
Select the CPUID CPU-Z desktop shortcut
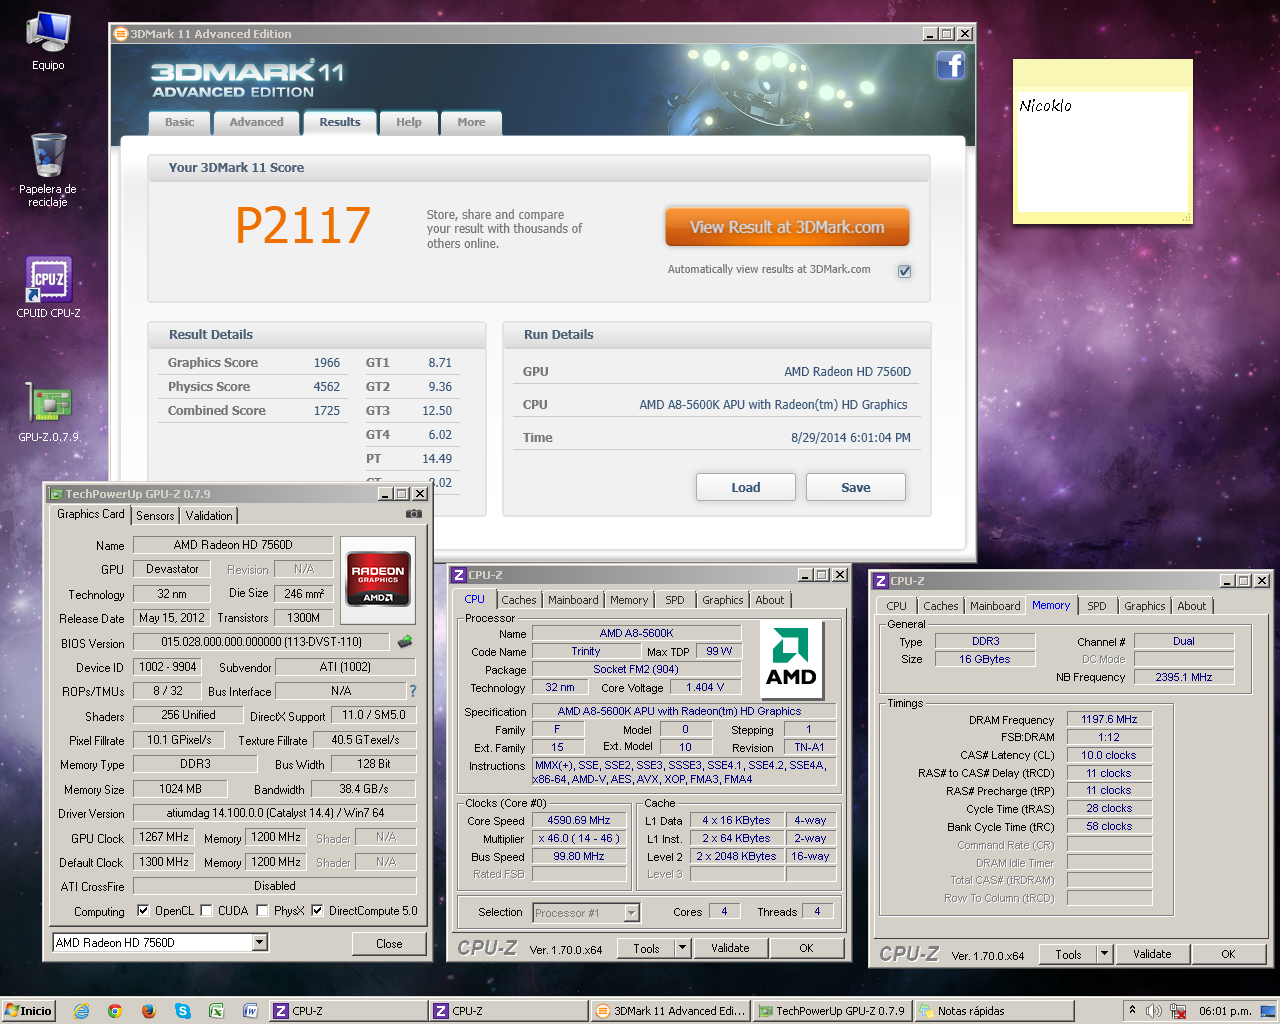pyautogui.click(x=48, y=288)
